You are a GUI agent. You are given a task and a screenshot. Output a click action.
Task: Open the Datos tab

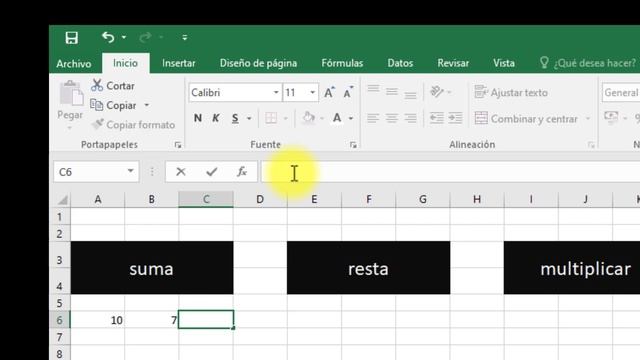(x=400, y=63)
